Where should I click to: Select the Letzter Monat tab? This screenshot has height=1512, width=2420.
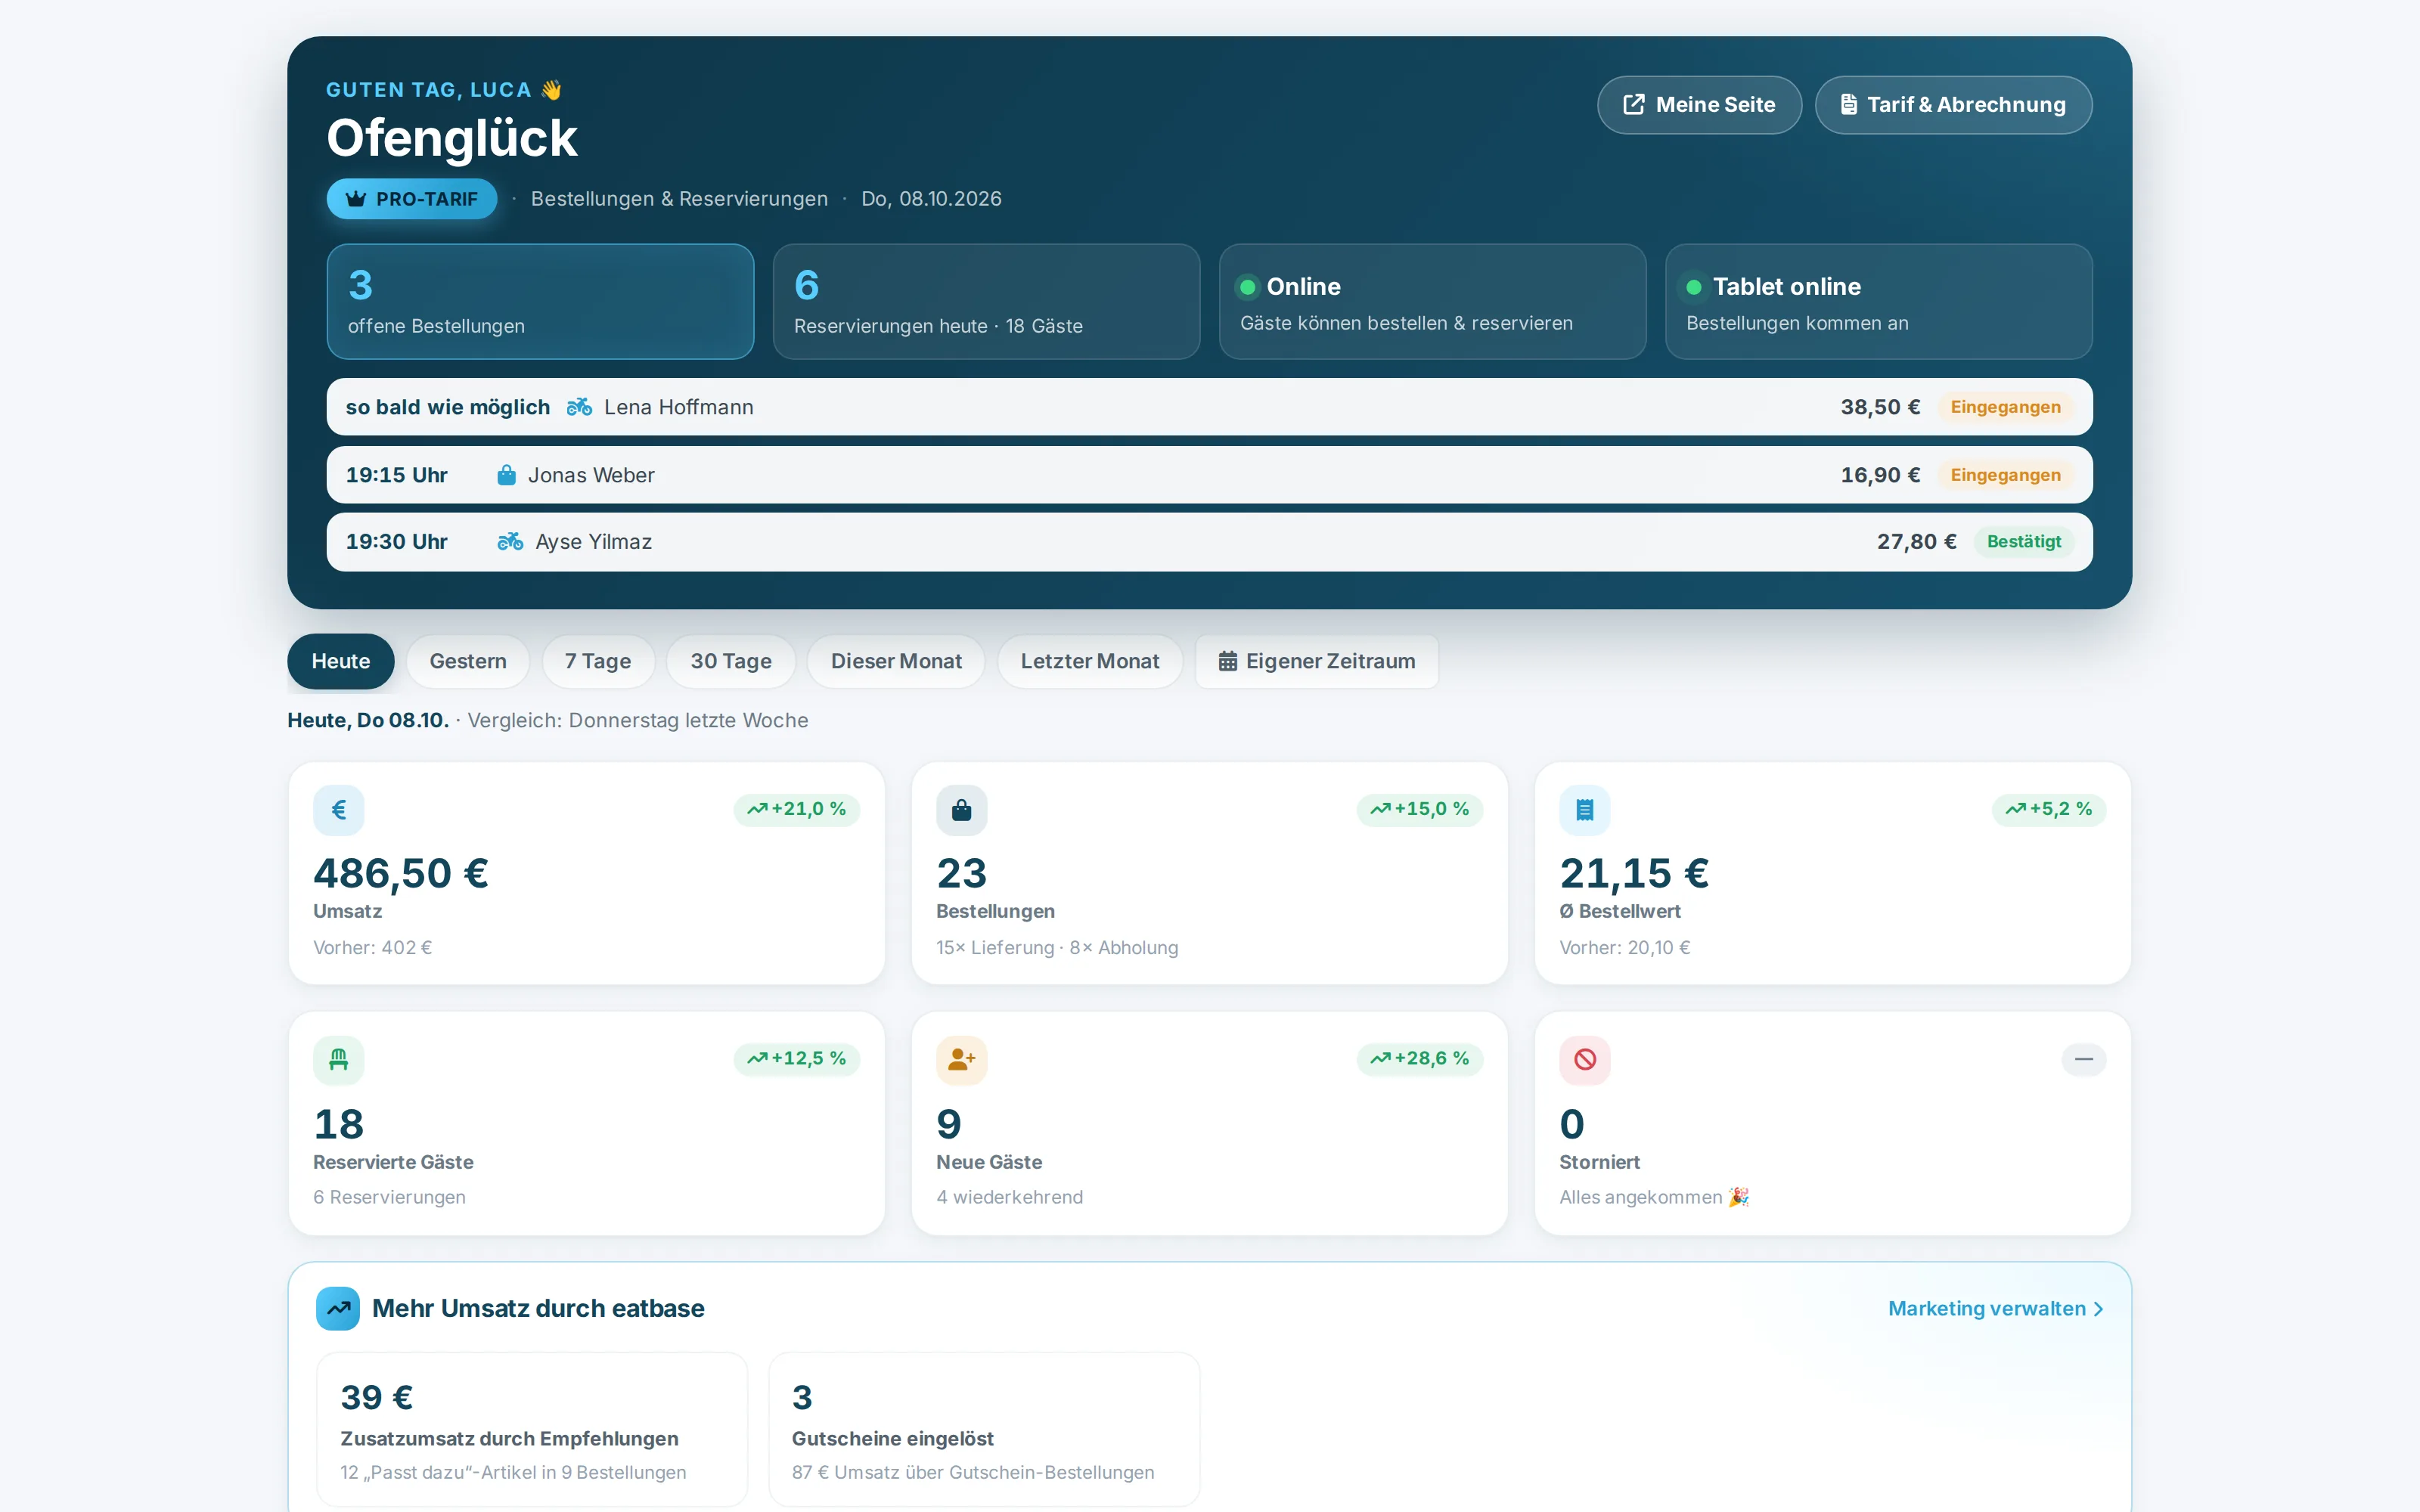[1090, 661]
